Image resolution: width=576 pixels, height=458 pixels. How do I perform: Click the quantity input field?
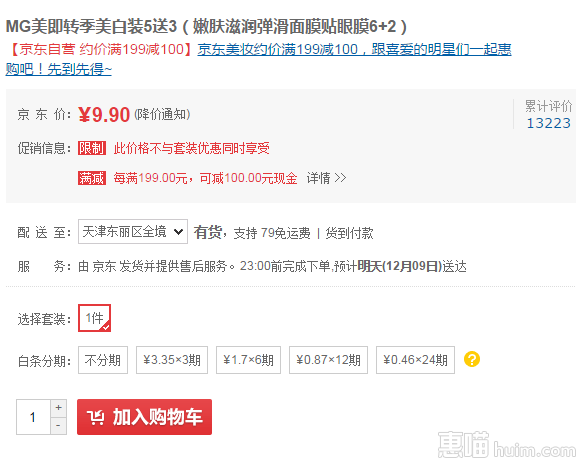33,417
